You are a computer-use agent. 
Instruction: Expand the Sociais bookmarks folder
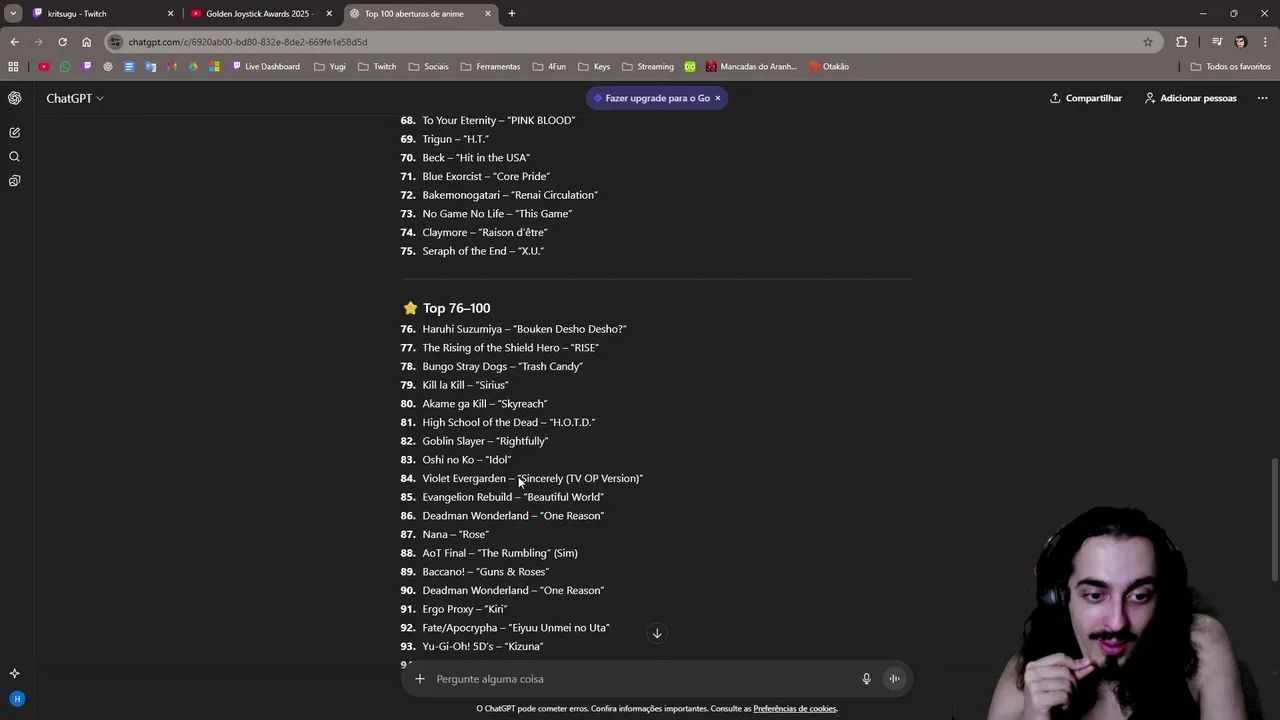coord(428,67)
